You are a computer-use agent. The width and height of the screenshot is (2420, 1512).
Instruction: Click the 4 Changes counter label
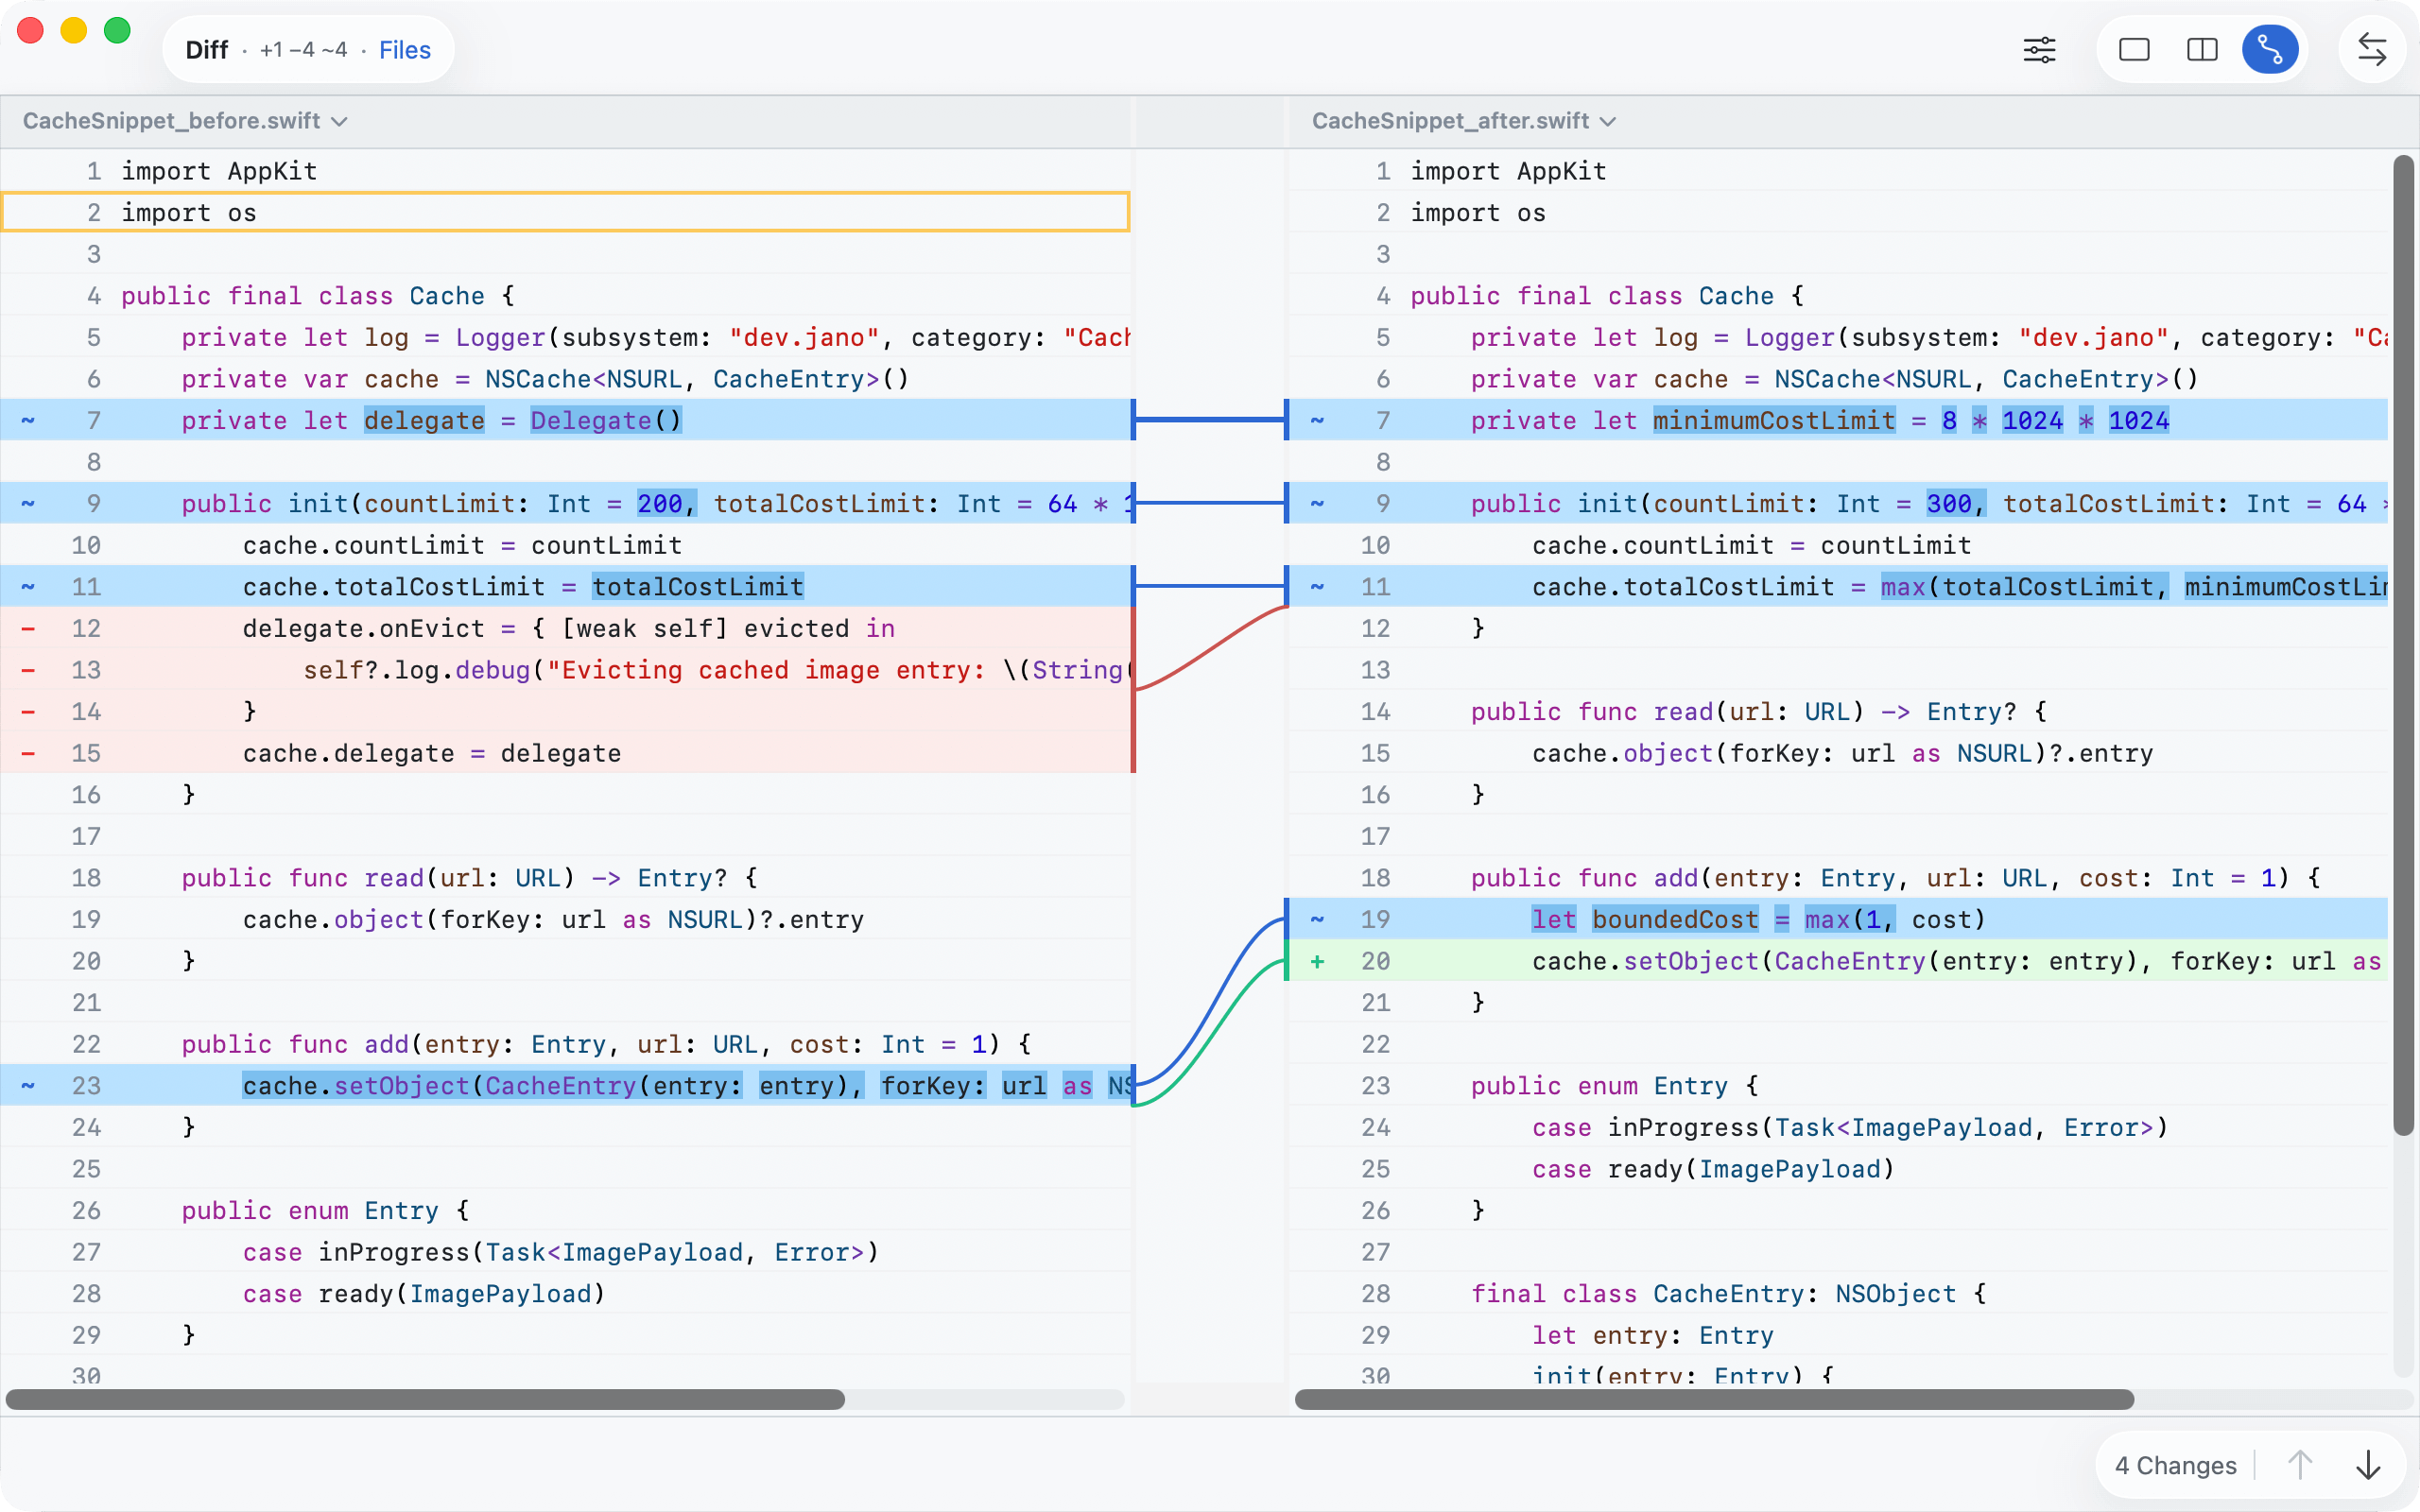pyautogui.click(x=2175, y=1465)
